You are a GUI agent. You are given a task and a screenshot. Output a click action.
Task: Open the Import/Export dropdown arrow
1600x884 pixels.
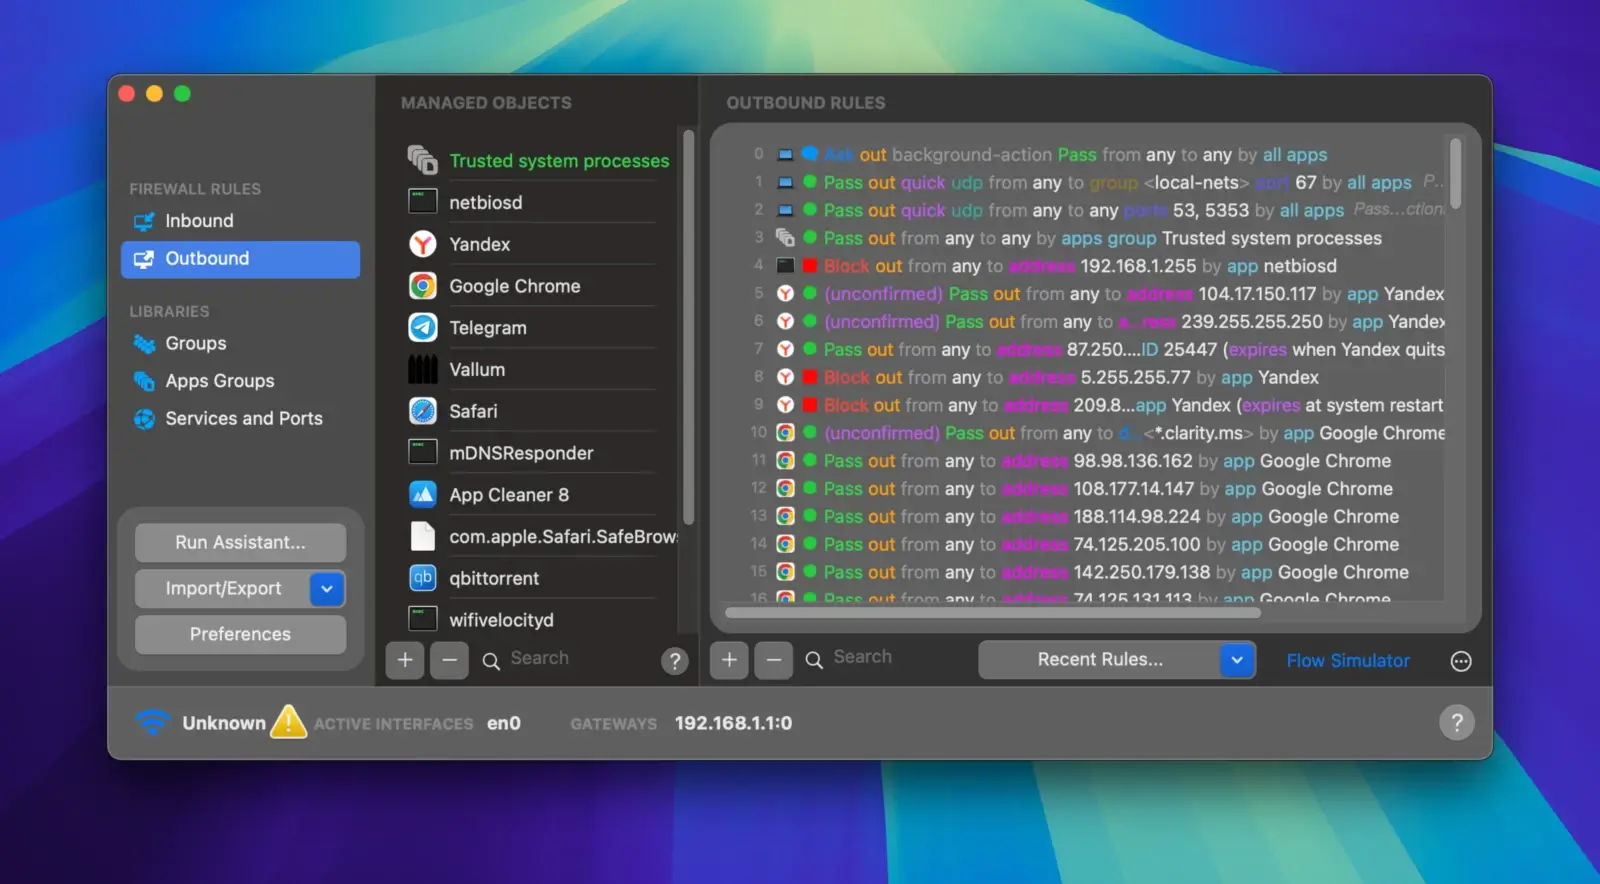tap(327, 589)
